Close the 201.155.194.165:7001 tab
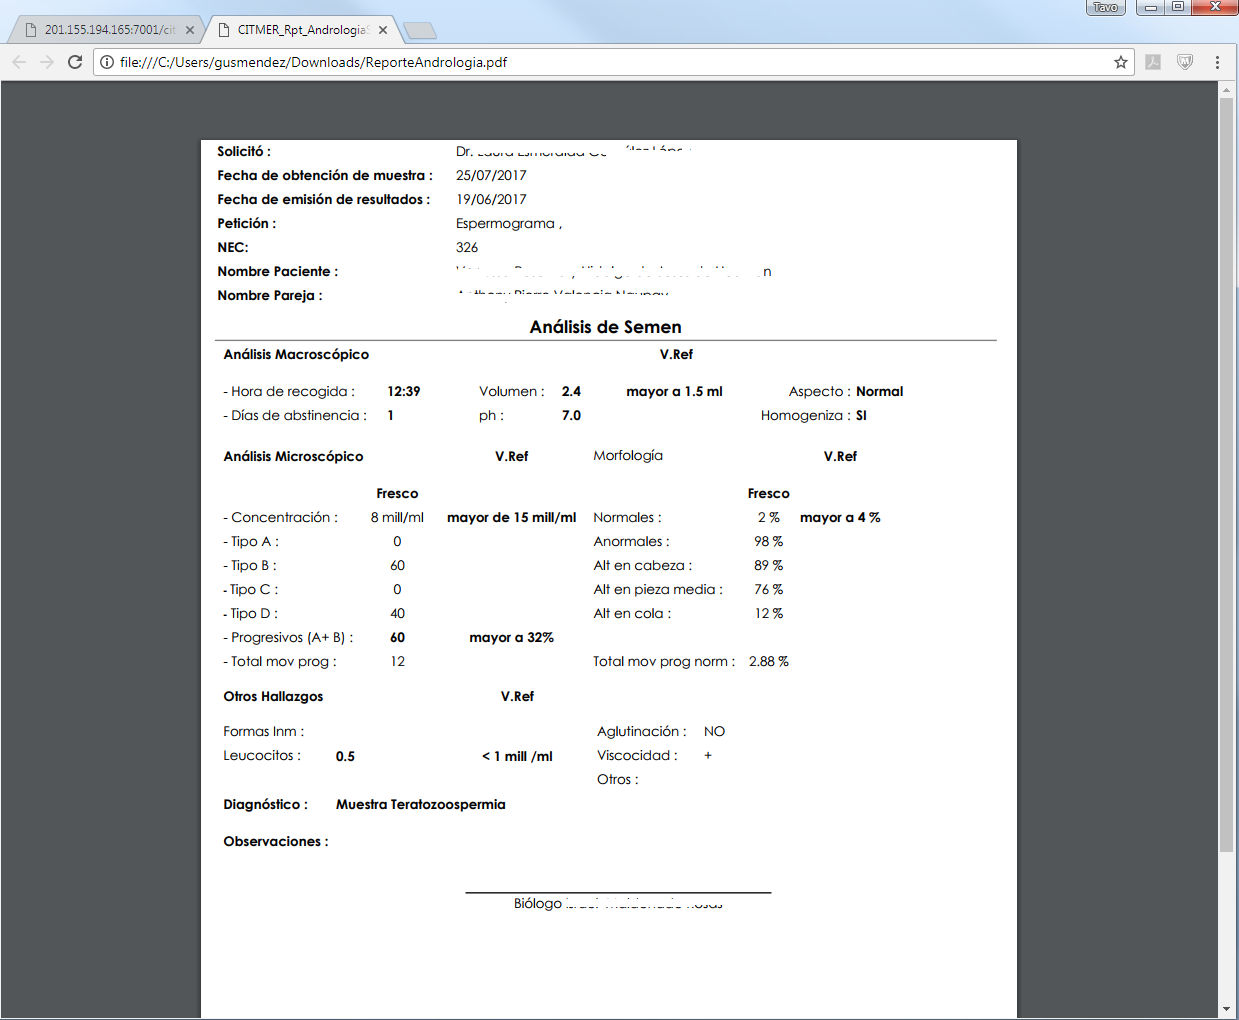 point(190,30)
